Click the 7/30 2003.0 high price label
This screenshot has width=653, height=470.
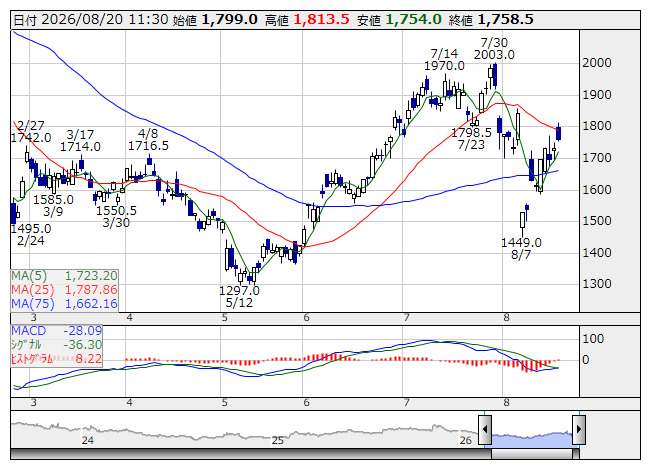point(494,48)
